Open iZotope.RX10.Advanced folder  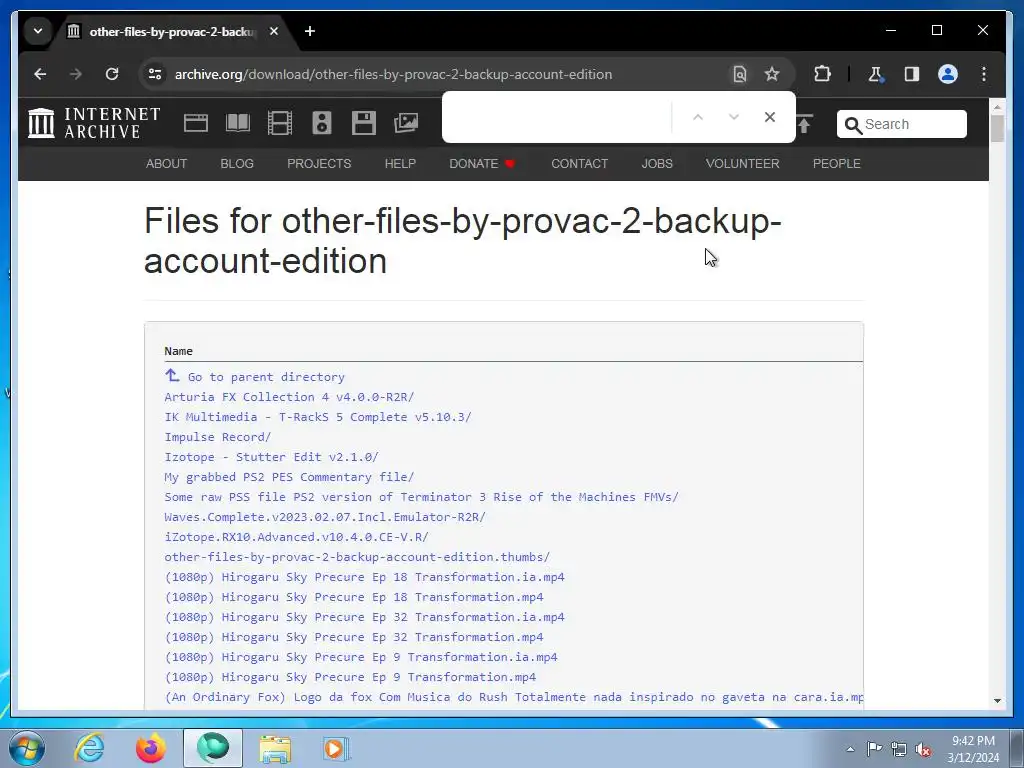[296, 537]
